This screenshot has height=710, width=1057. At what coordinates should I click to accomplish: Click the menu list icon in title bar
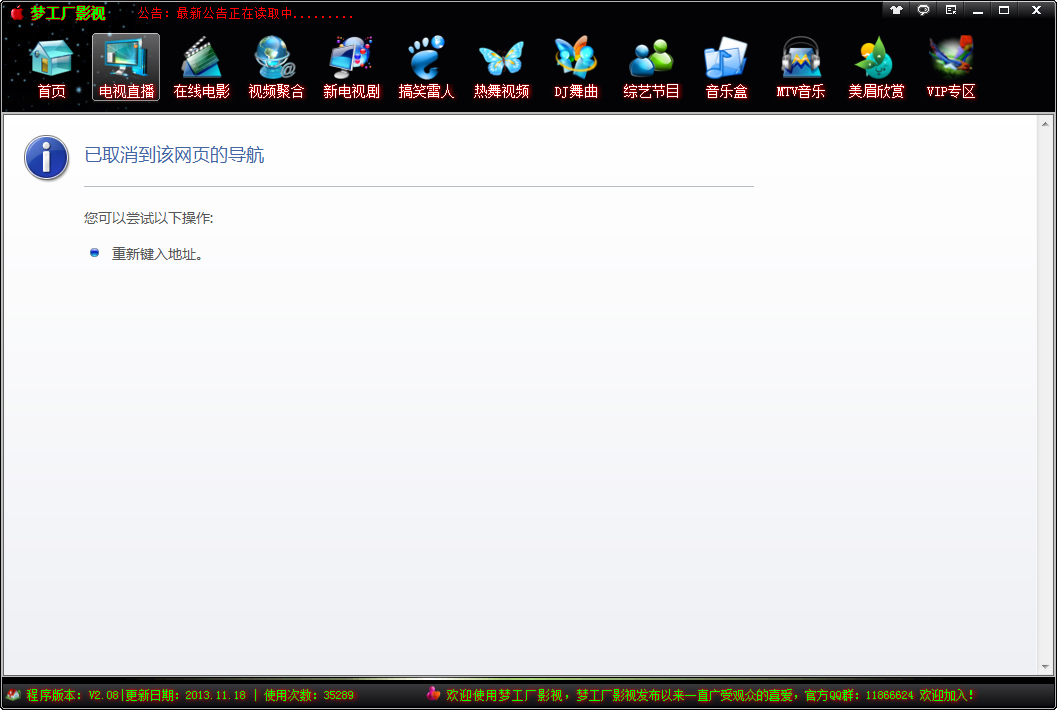coord(951,10)
